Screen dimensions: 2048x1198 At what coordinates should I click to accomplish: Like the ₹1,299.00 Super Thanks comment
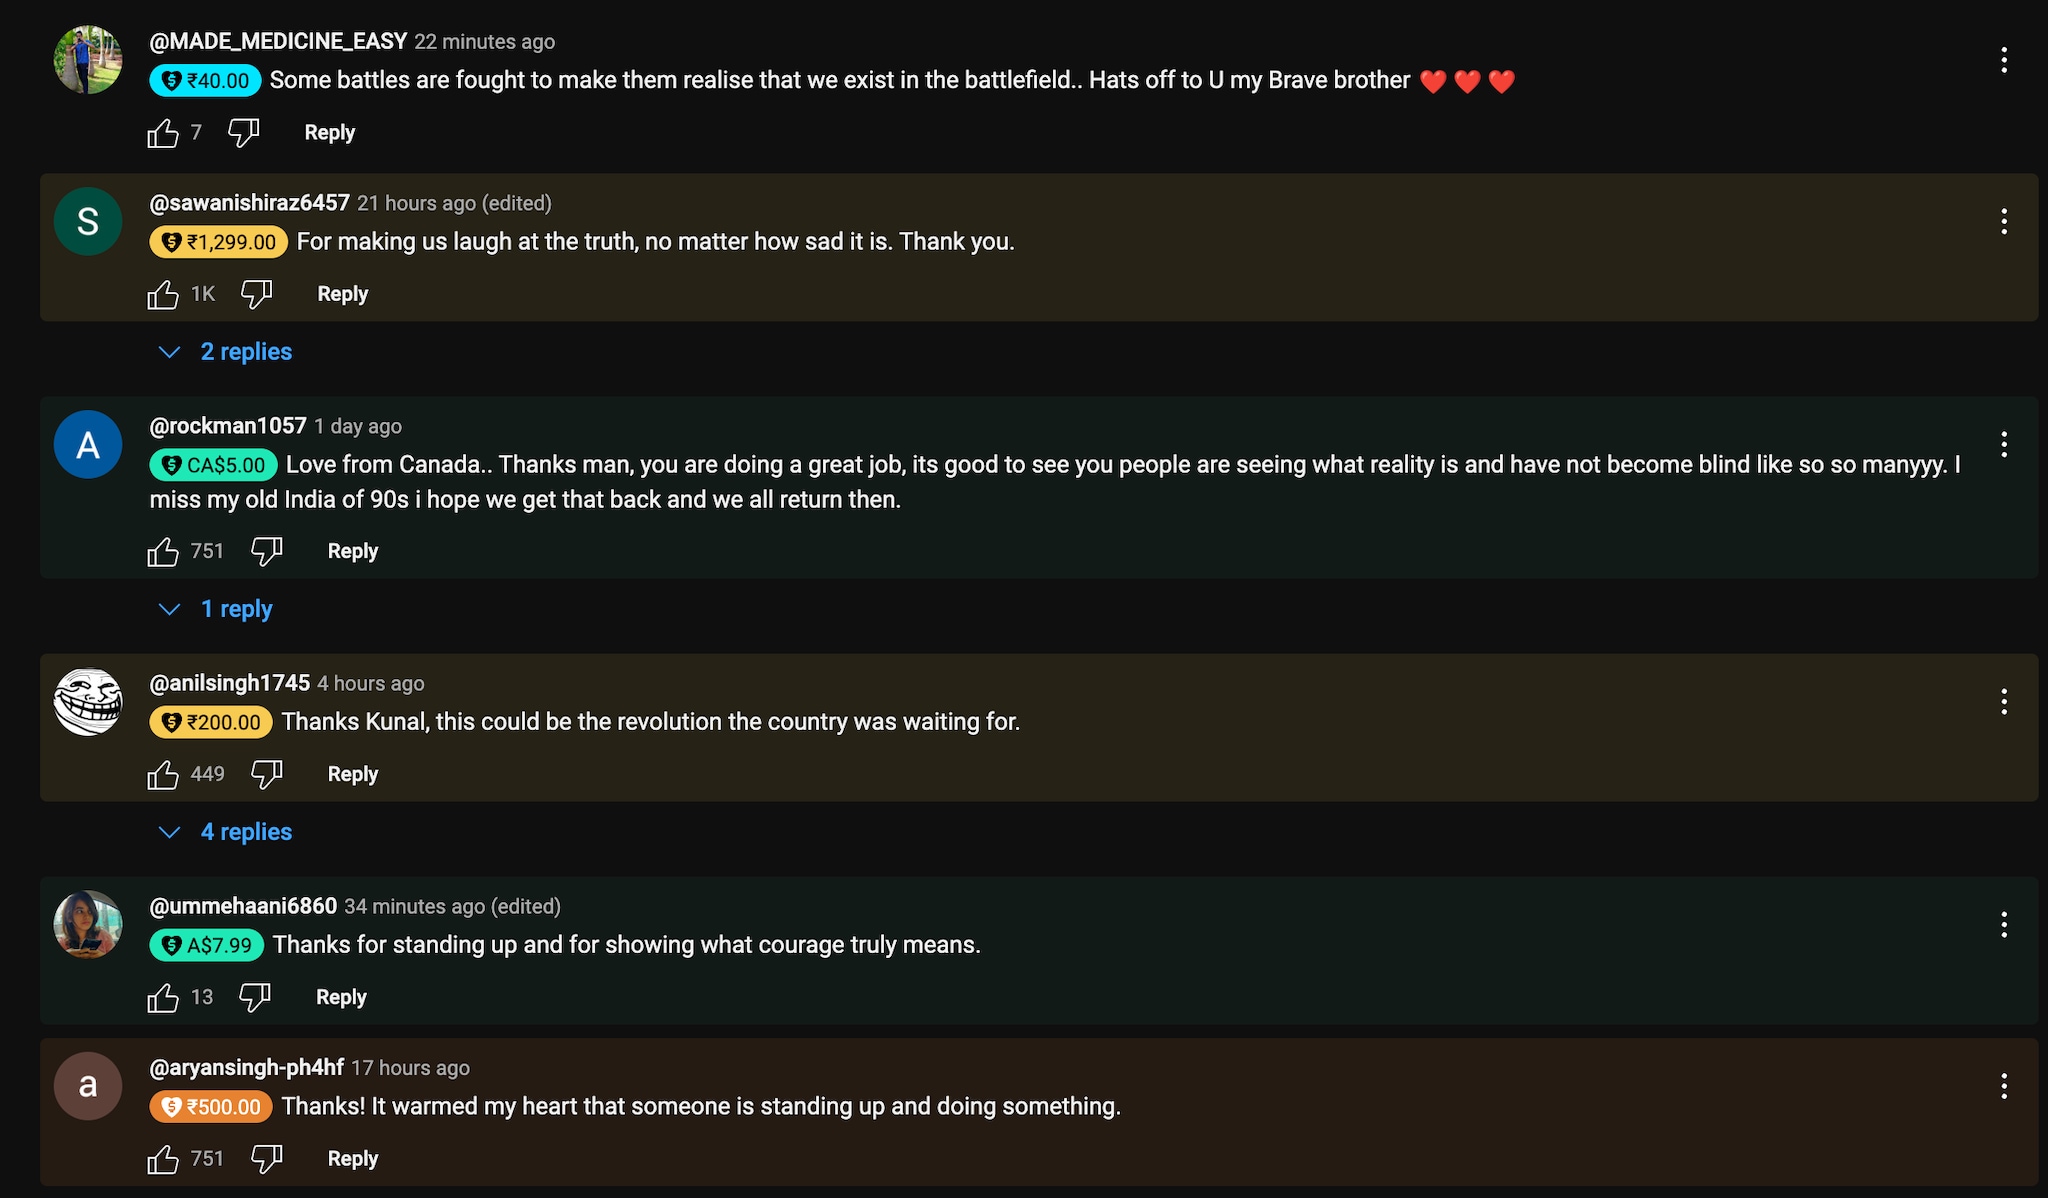pyautogui.click(x=163, y=294)
